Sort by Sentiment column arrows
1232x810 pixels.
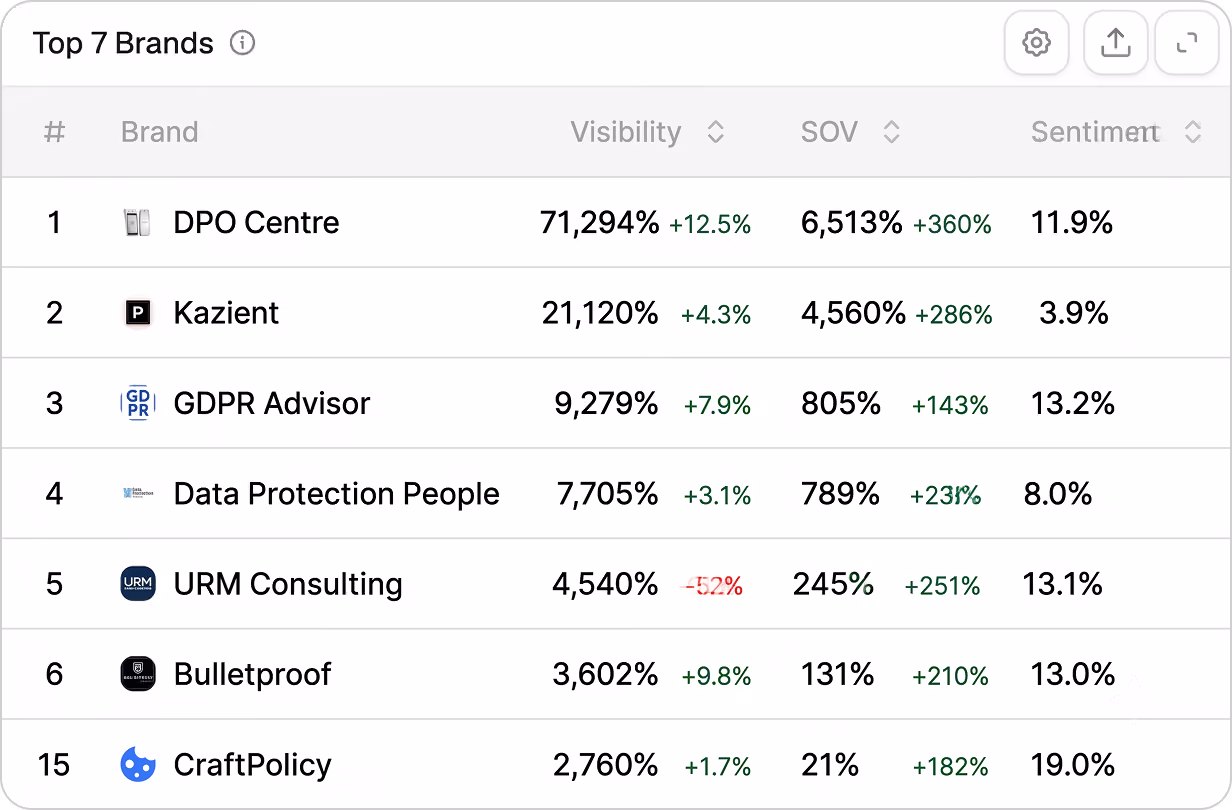pos(1192,132)
